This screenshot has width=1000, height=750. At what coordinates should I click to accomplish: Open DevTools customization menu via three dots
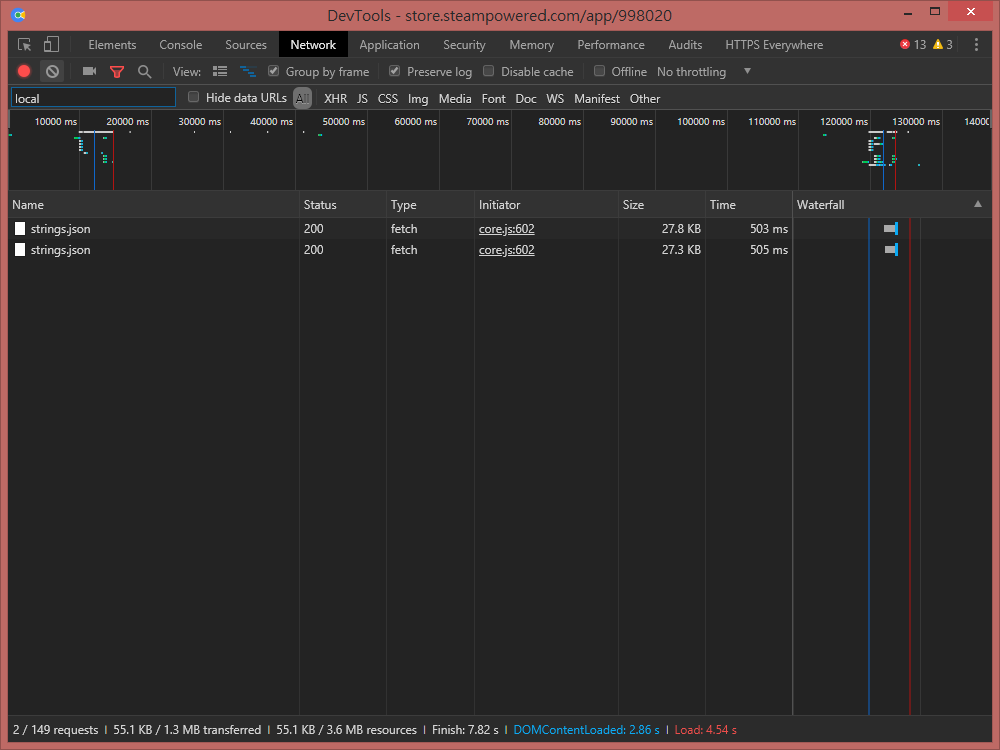coord(976,44)
